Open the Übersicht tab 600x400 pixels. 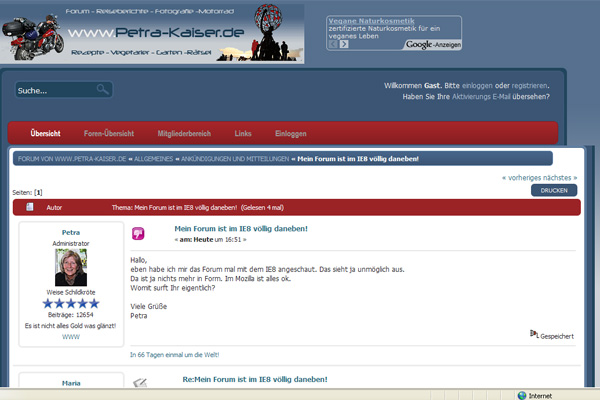click(45, 133)
